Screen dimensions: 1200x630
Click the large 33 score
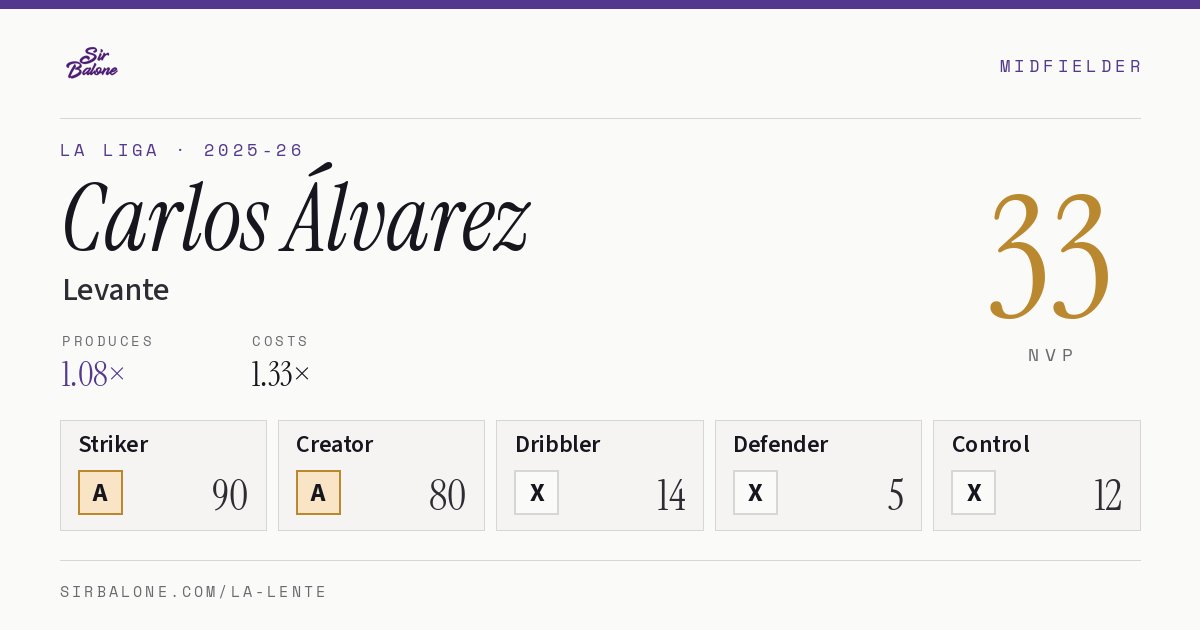(x=1050, y=258)
